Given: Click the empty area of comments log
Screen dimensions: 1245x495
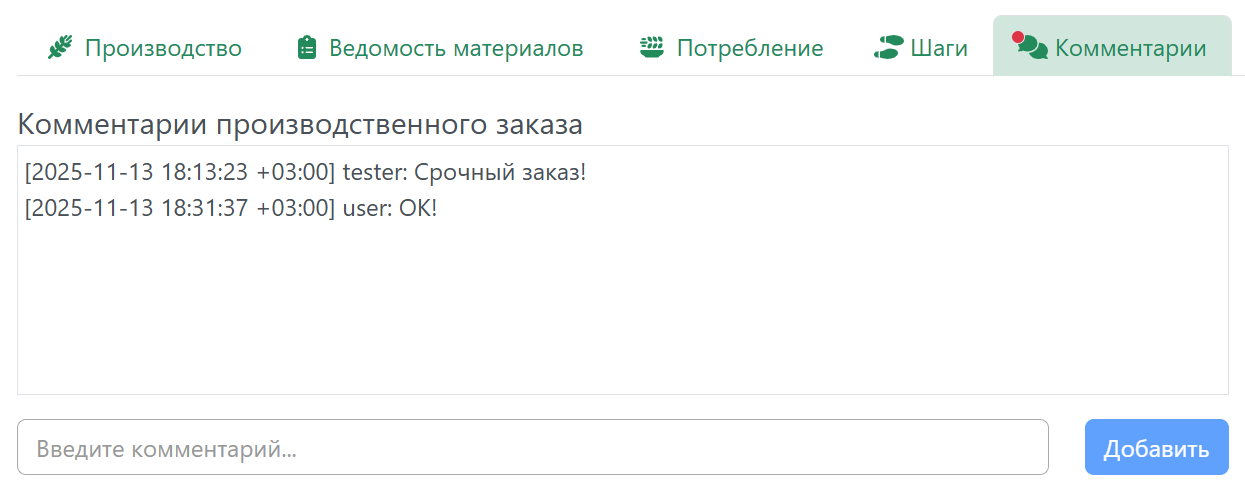Looking at the screenshot, I should tap(622, 310).
